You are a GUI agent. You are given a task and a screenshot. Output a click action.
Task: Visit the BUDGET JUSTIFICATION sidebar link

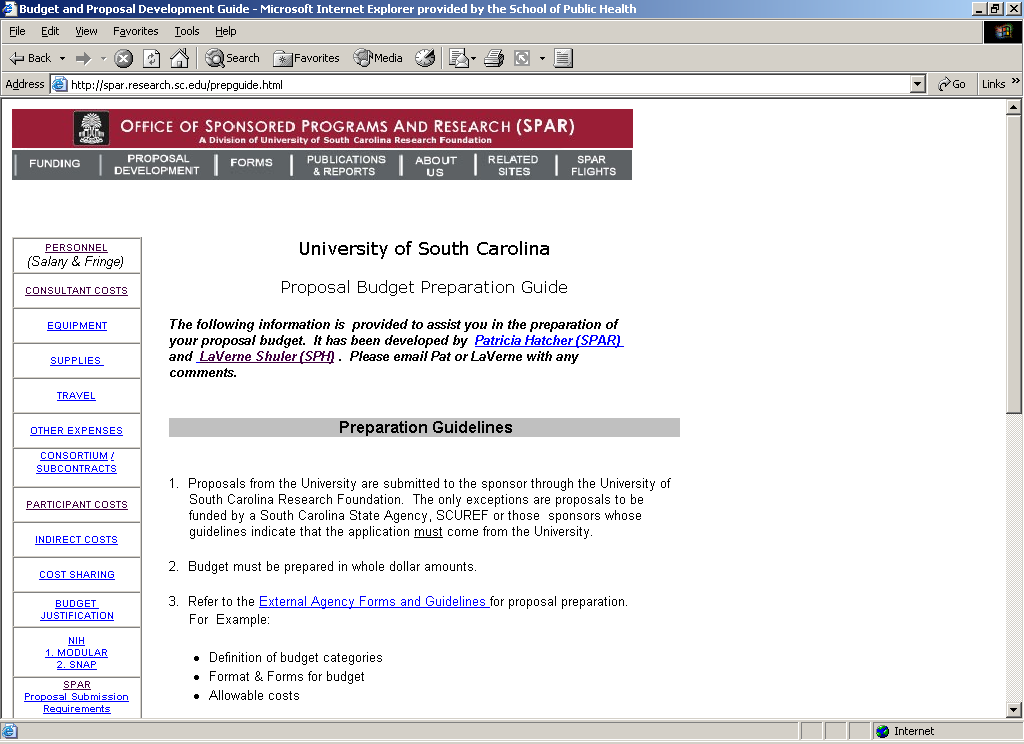77,609
